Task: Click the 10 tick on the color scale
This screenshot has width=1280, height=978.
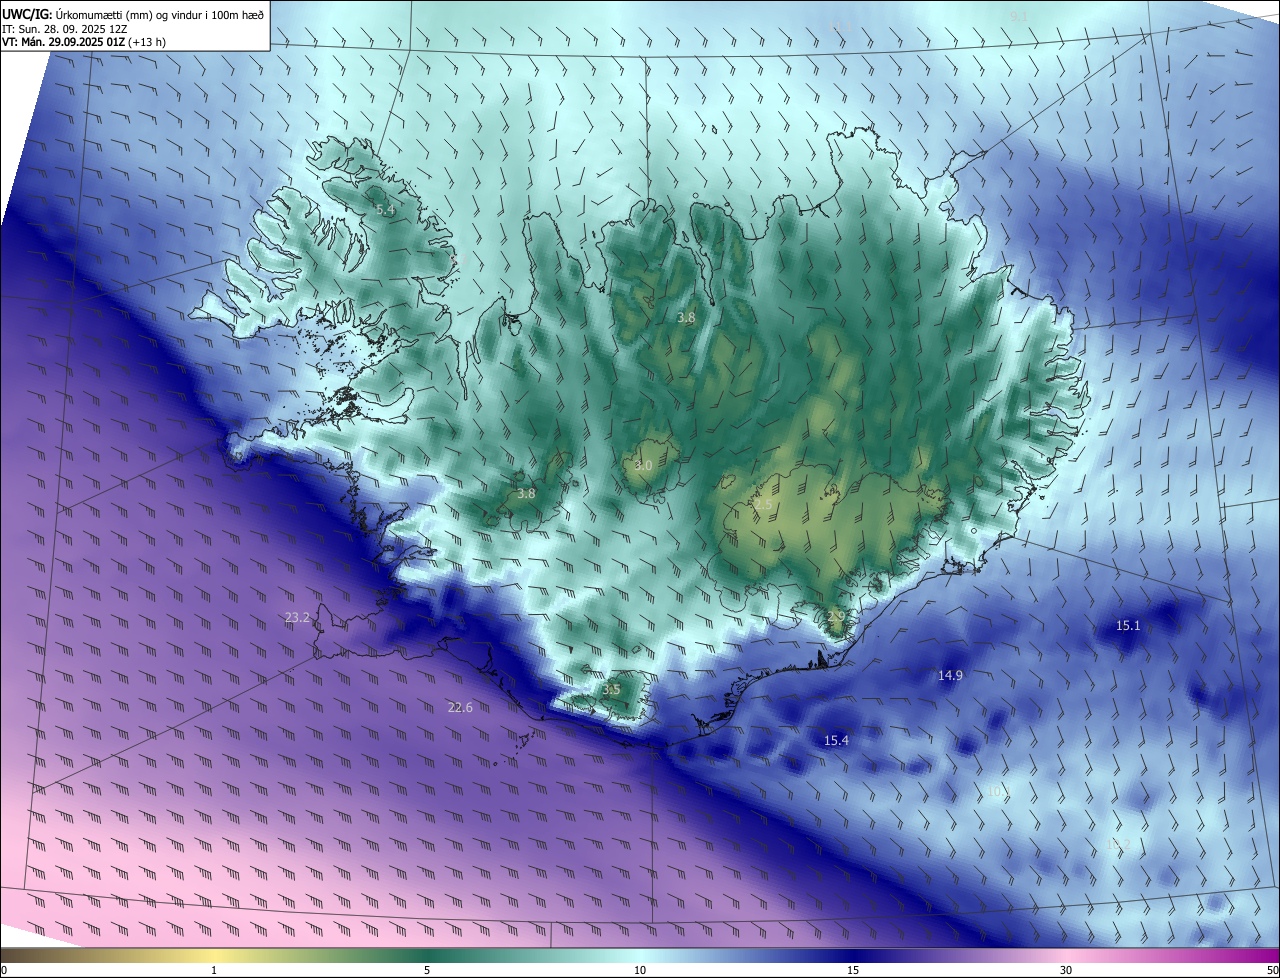Action: (x=640, y=970)
